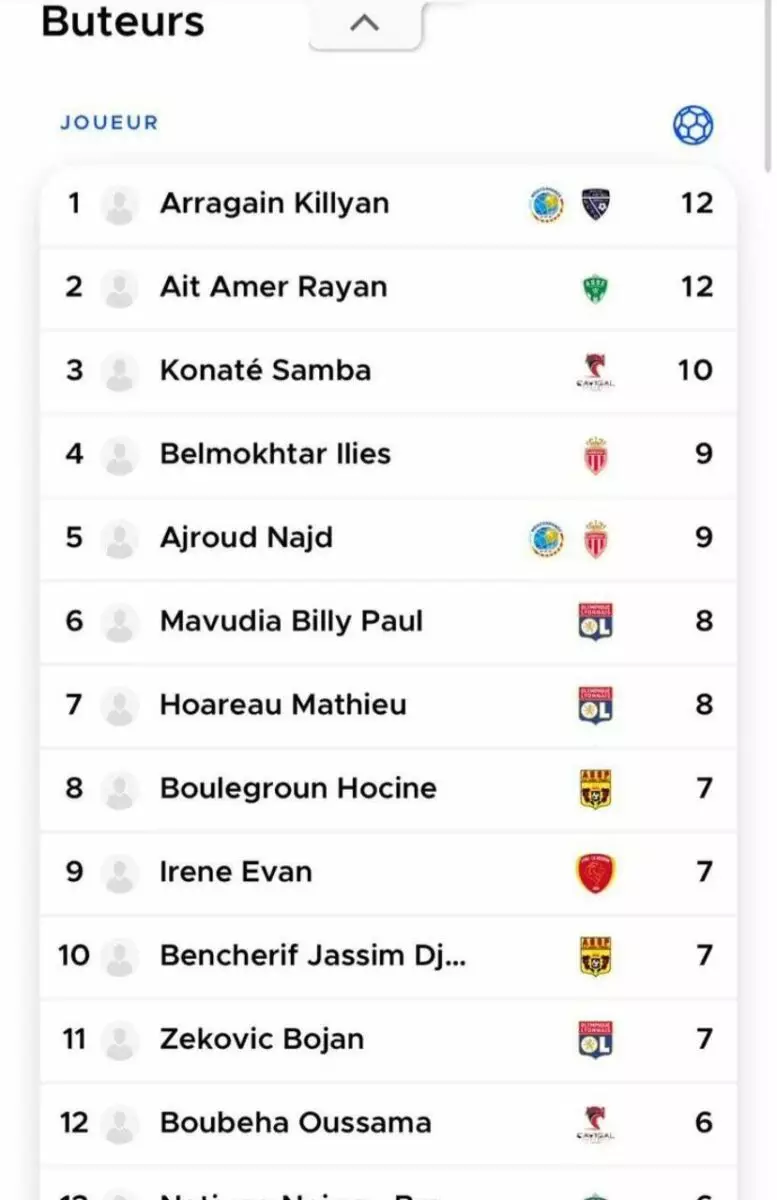Click the avatar placeholder for Irene Evan
The height and width of the screenshot is (1200, 777).
click(x=119, y=874)
